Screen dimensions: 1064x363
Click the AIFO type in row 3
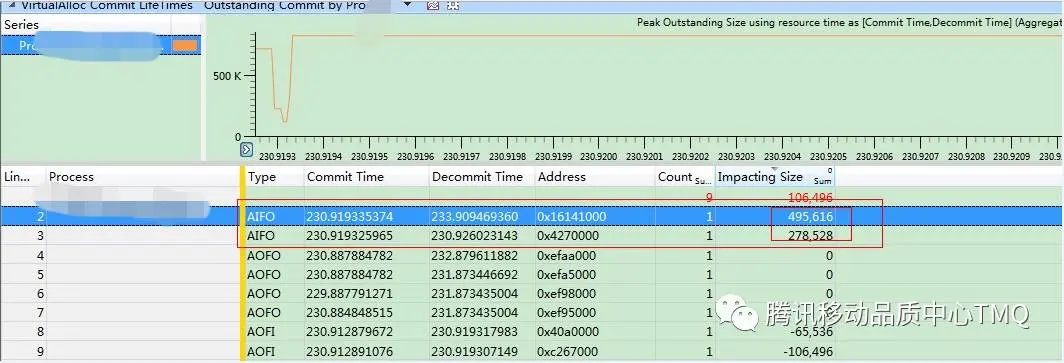(x=261, y=235)
